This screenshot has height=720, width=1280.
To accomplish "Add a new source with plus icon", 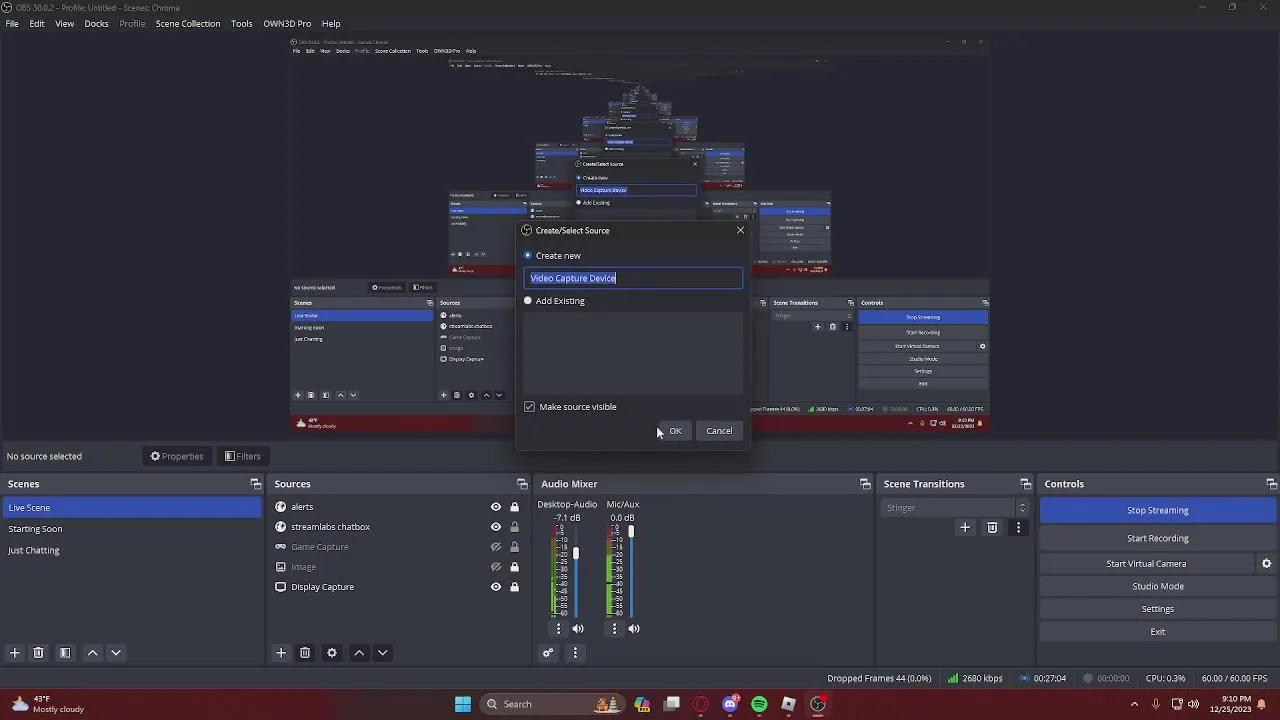I will point(281,653).
